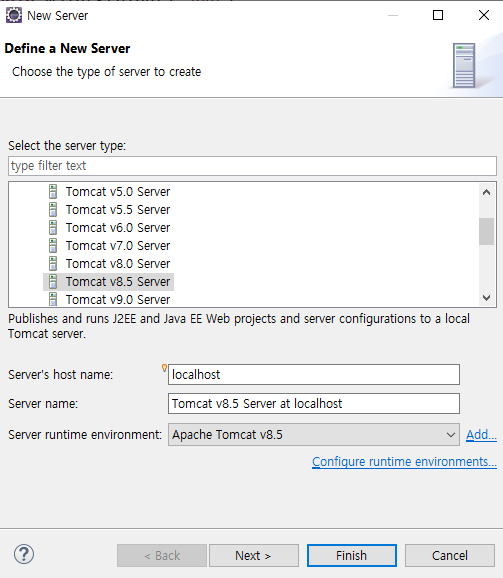The height and width of the screenshot is (578, 503).
Task: Click the Tomcat v6.0 Server icon
Action: point(53,228)
